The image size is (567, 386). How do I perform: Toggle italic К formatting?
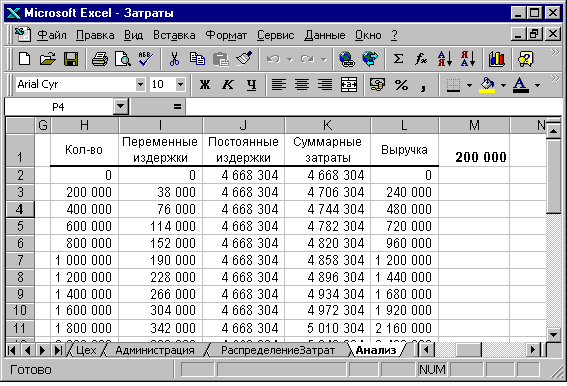228,85
